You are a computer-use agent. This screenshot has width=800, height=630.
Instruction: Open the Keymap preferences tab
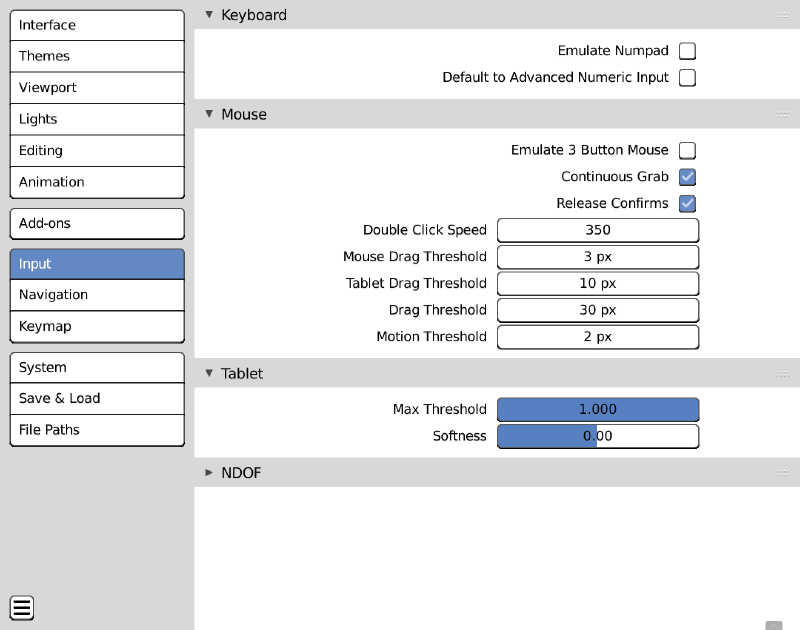pos(97,326)
